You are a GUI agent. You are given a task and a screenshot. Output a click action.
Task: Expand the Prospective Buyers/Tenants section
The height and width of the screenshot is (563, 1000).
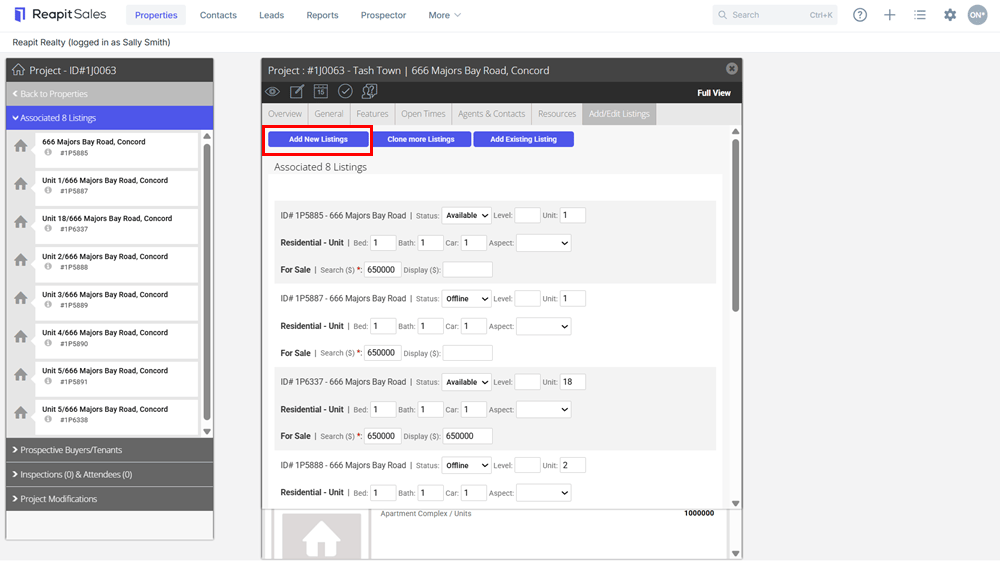coord(110,450)
